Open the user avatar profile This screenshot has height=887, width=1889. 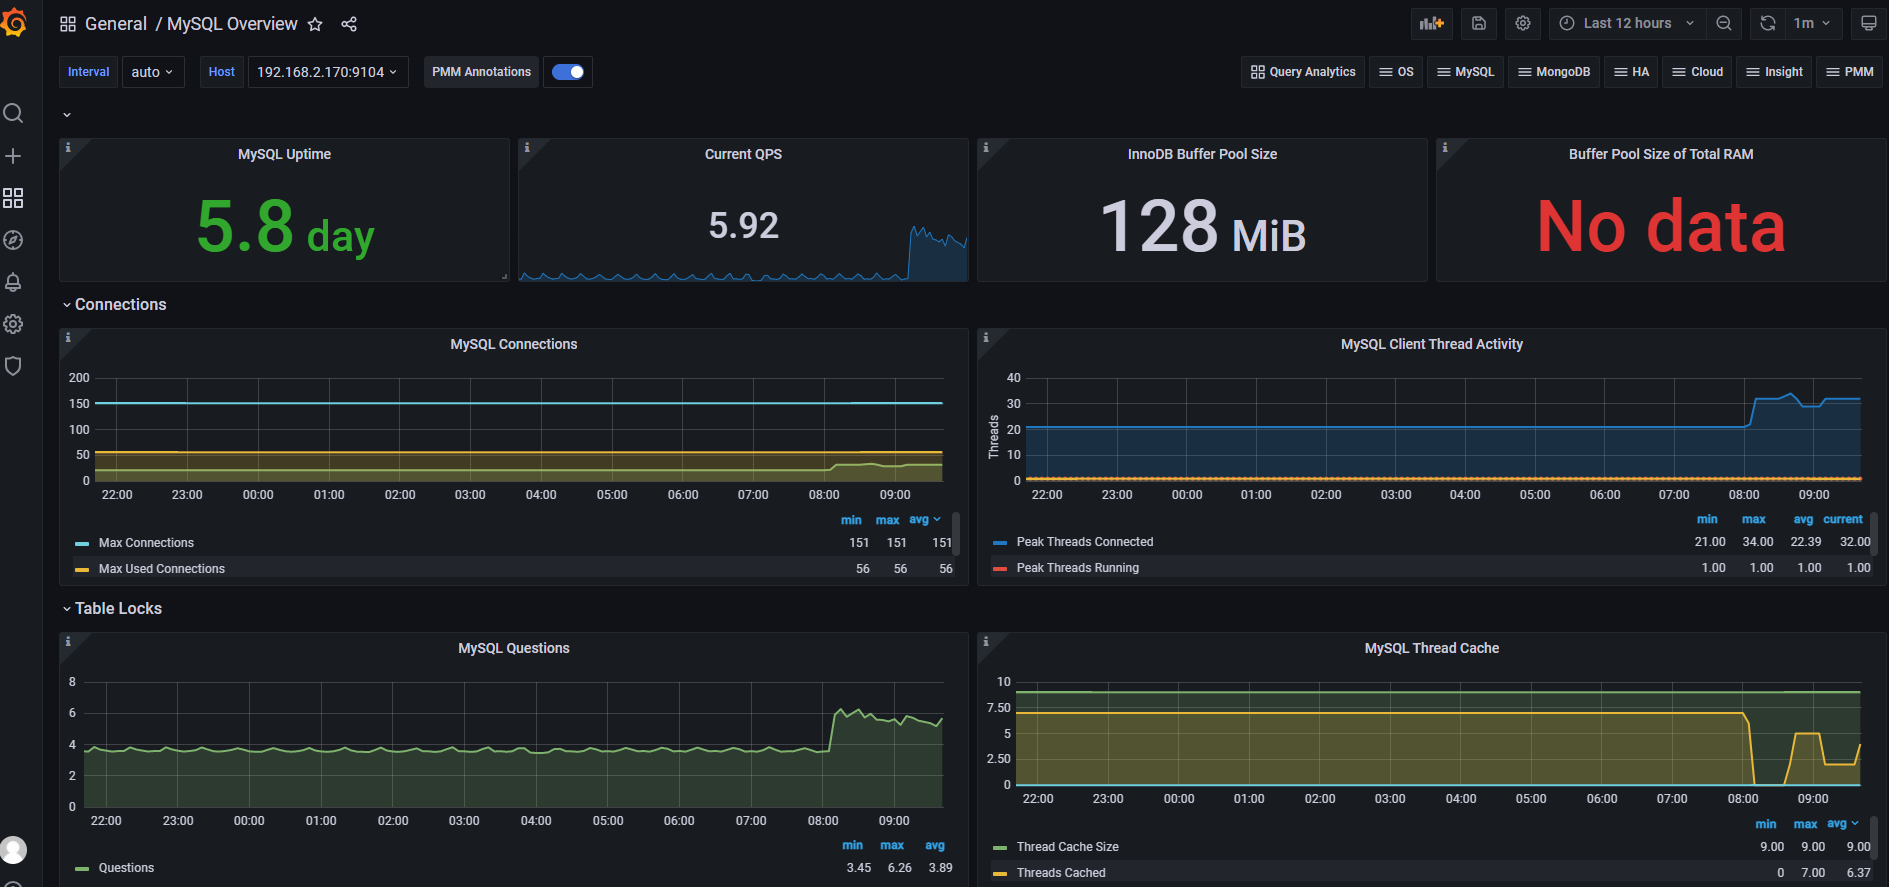pyautogui.click(x=13, y=850)
